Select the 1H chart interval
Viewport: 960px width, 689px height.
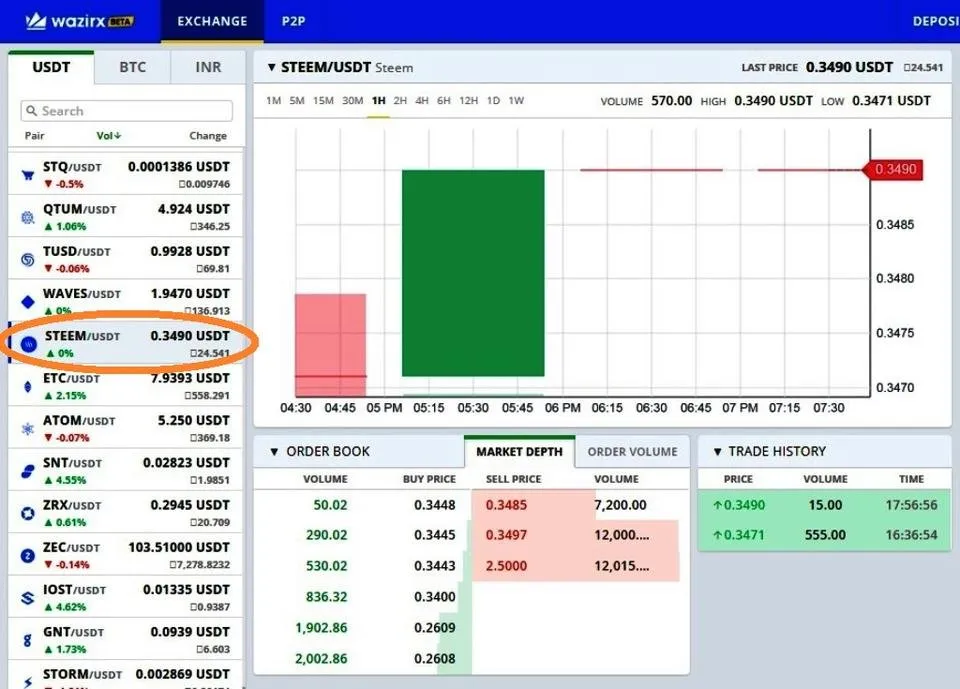coord(378,101)
